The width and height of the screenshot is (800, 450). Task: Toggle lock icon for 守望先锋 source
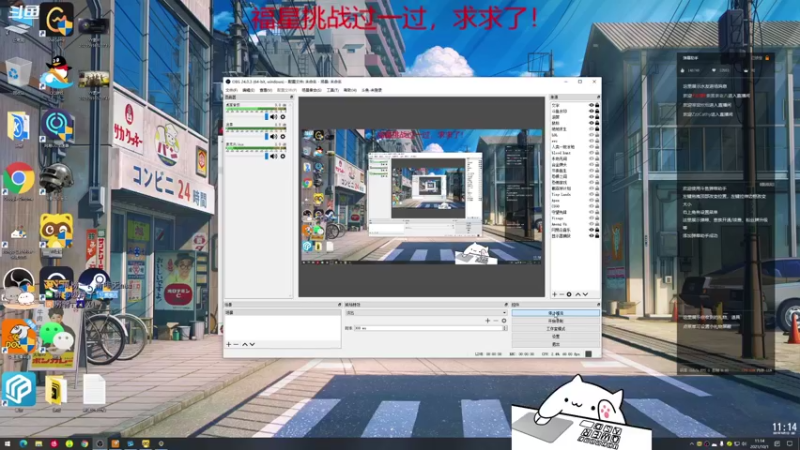(x=597, y=212)
